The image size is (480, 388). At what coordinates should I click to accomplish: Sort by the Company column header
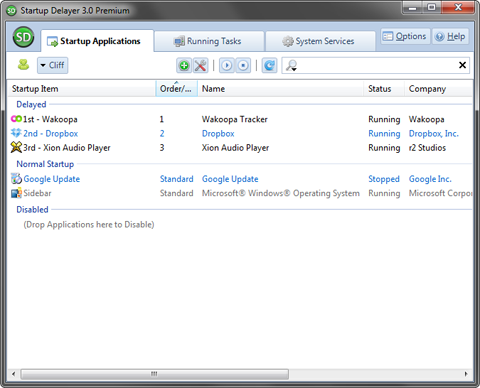click(439, 89)
